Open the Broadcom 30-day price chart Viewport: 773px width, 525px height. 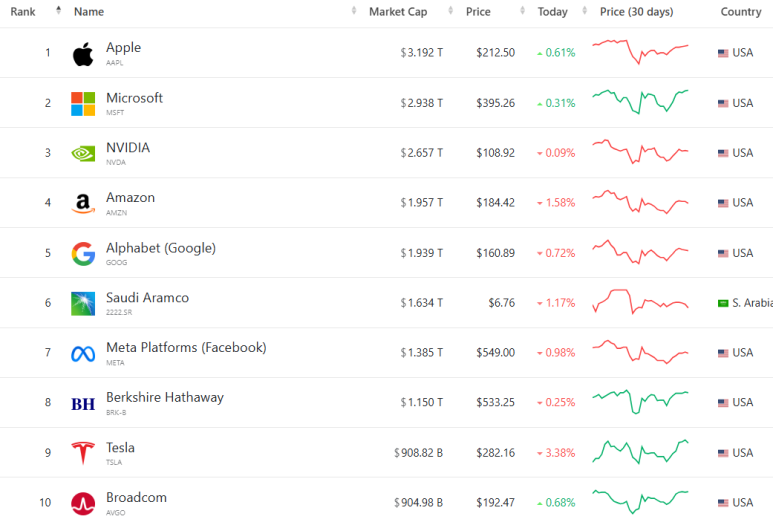pyautogui.click(x=640, y=502)
